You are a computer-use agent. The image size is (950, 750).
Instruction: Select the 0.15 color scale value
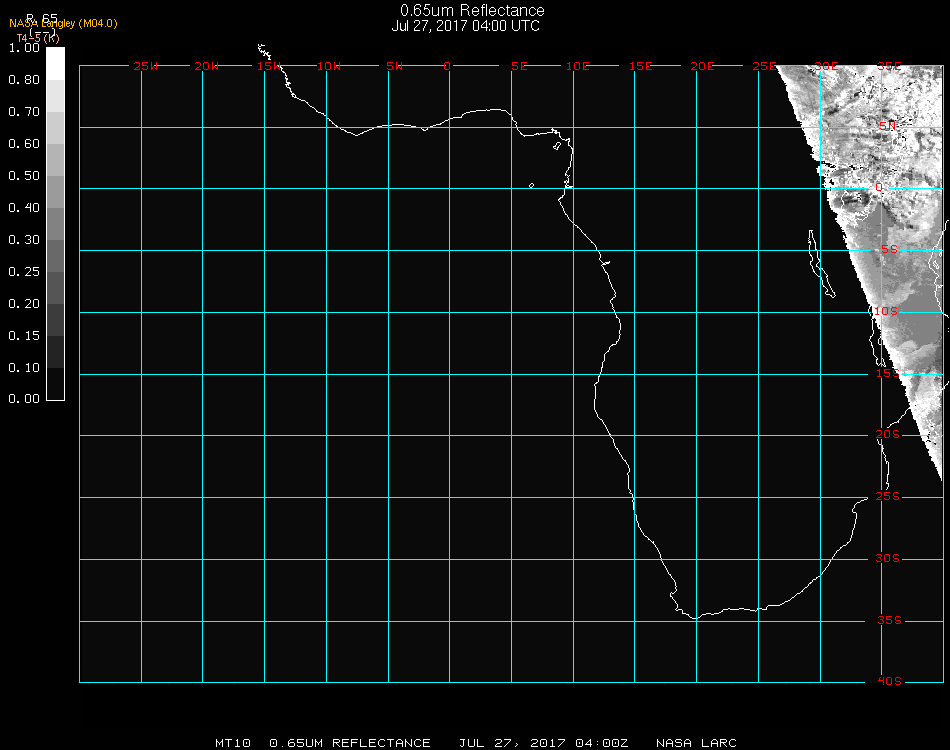pos(24,336)
